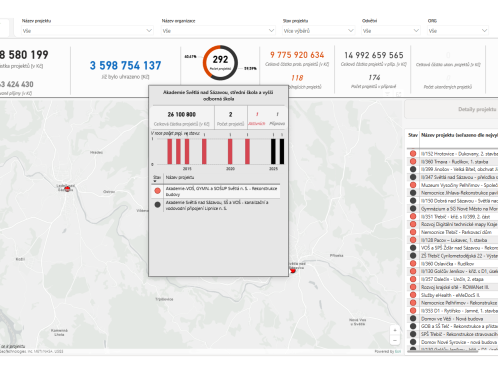The width and height of the screenshot is (498, 375).
Task: Open the Název projektu dropdown
Action: click(87, 31)
